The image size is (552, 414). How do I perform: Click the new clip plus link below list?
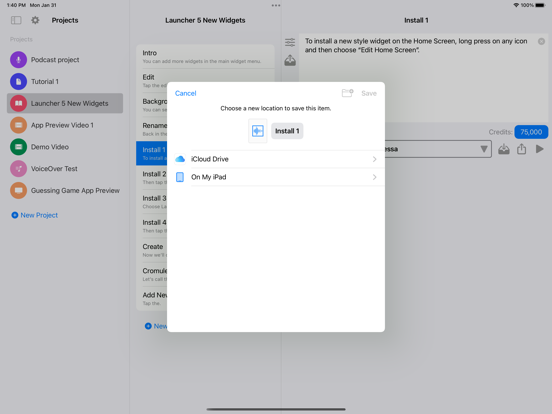[x=156, y=326]
